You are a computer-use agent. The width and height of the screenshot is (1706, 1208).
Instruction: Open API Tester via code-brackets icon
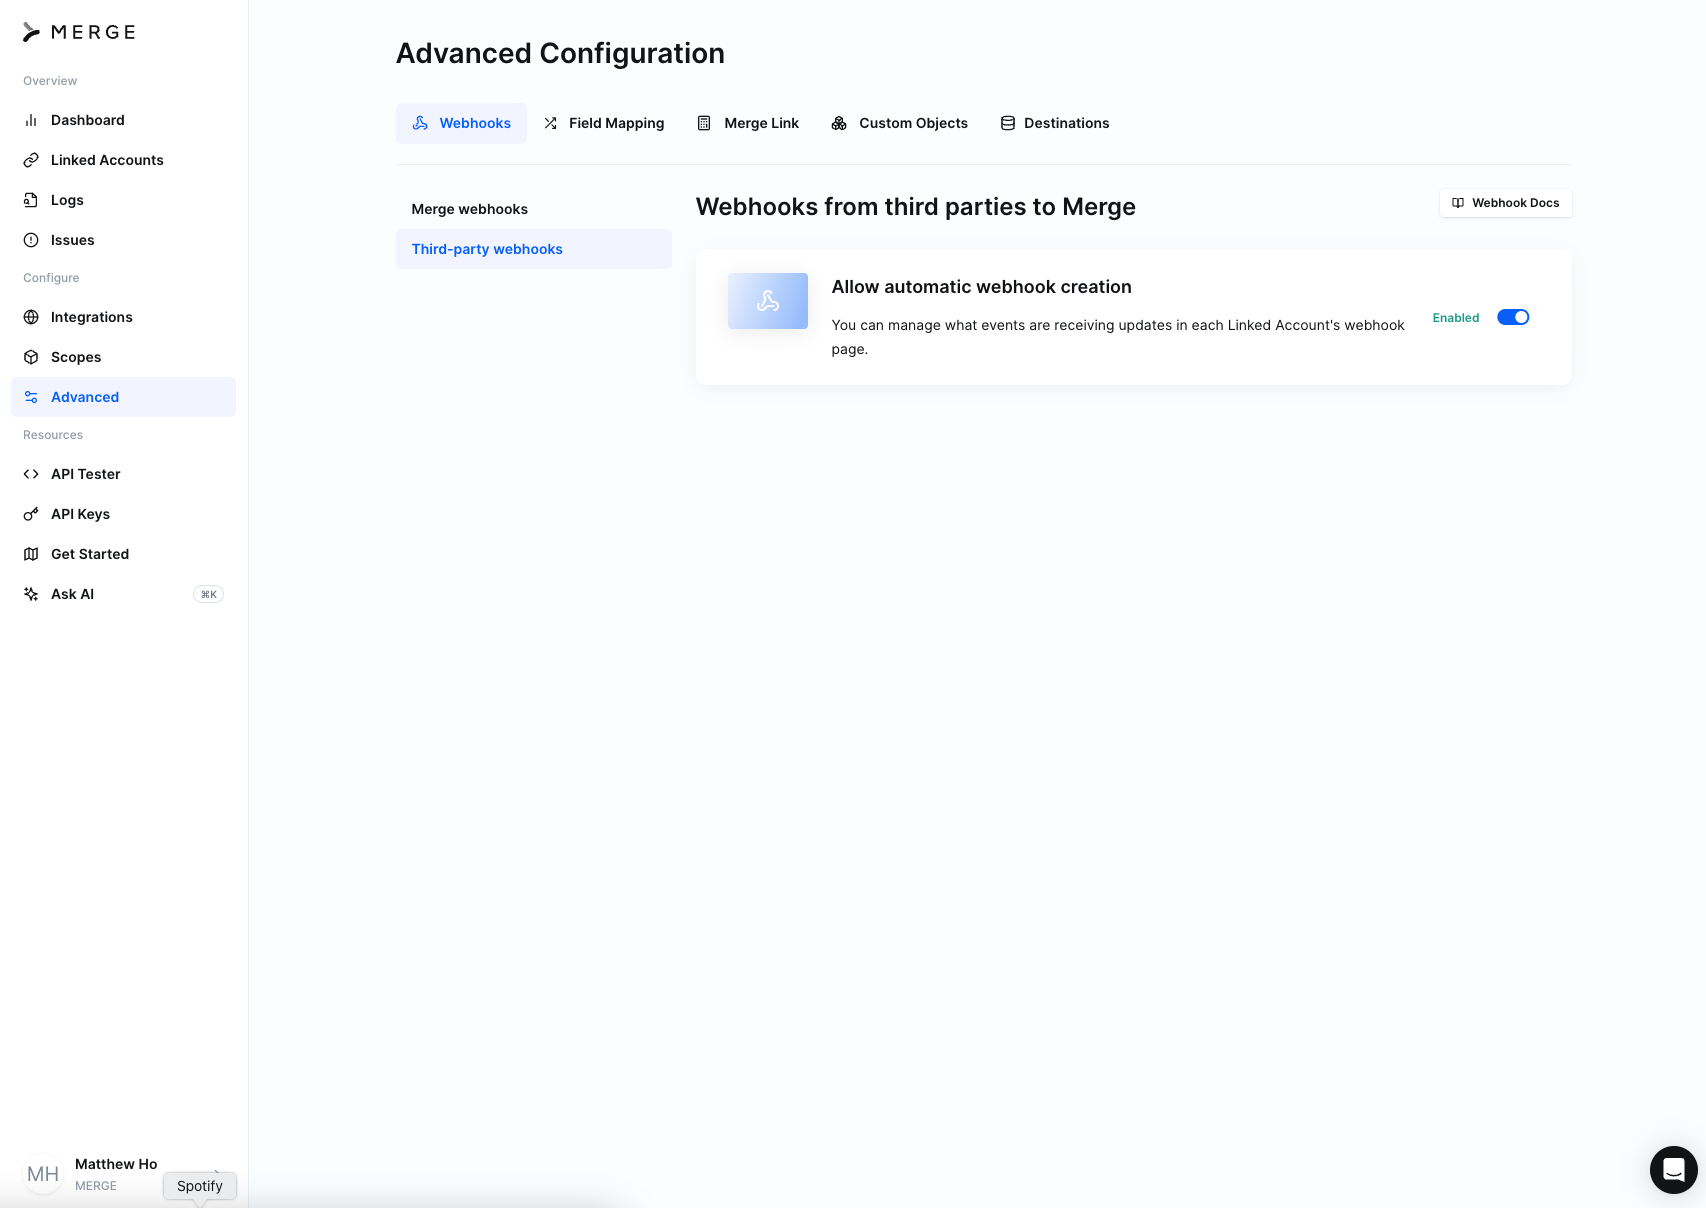[x=31, y=474]
